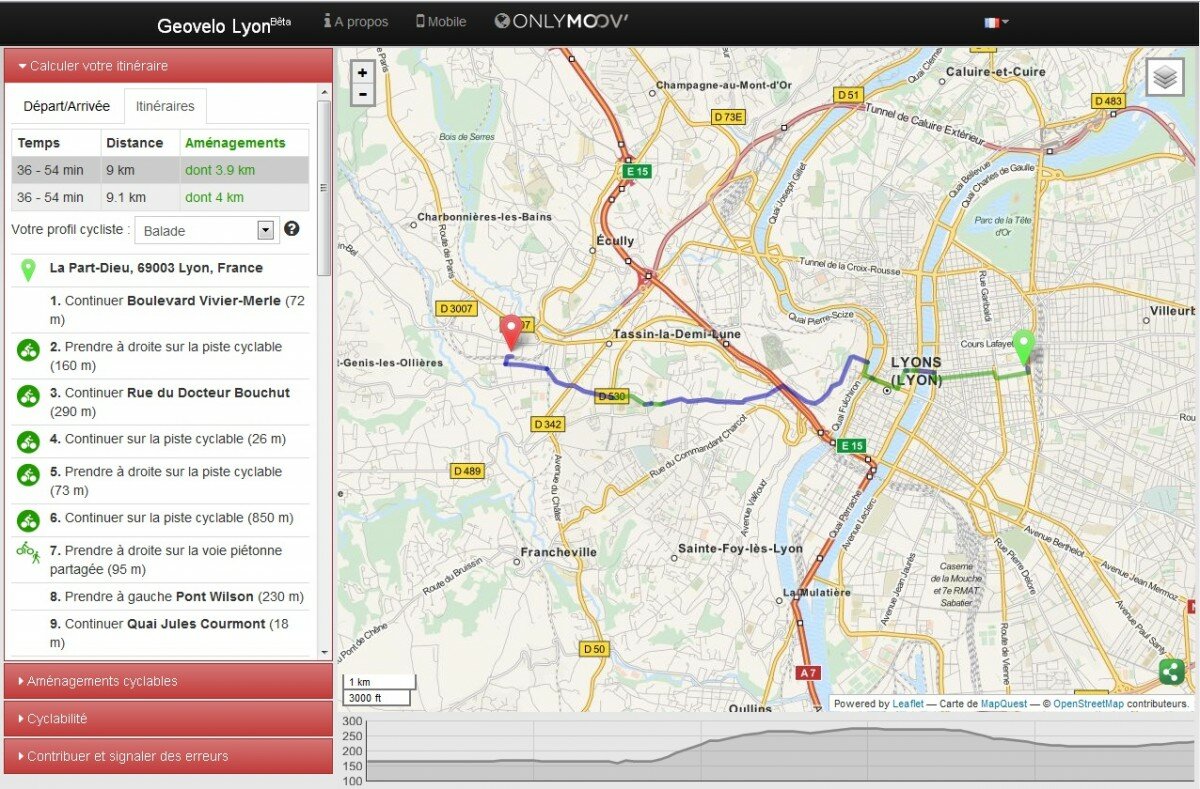Viewport: 1200px width, 789px height.
Task: Zoom in the map with plus button
Action: (362, 72)
